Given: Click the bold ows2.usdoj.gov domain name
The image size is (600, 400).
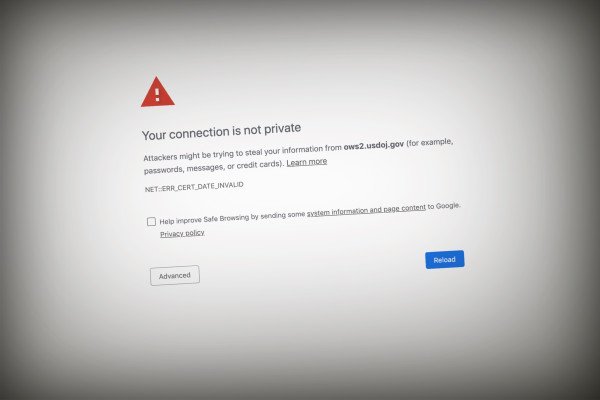Looking at the screenshot, I should (x=373, y=145).
